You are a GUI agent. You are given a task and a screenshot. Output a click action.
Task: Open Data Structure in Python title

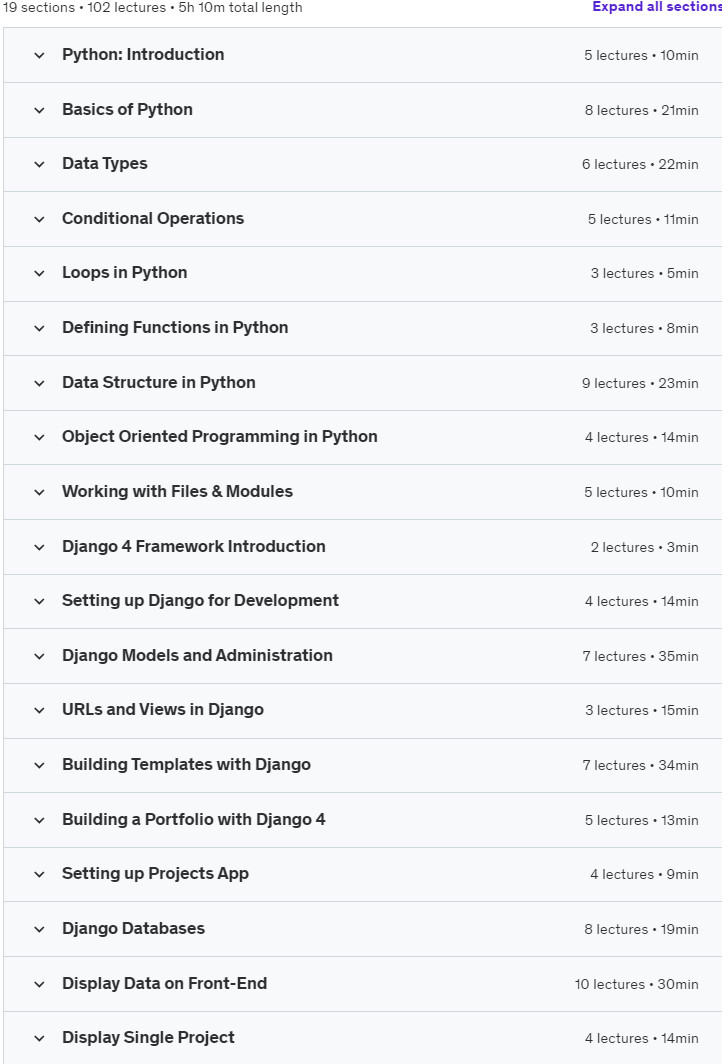(x=159, y=383)
